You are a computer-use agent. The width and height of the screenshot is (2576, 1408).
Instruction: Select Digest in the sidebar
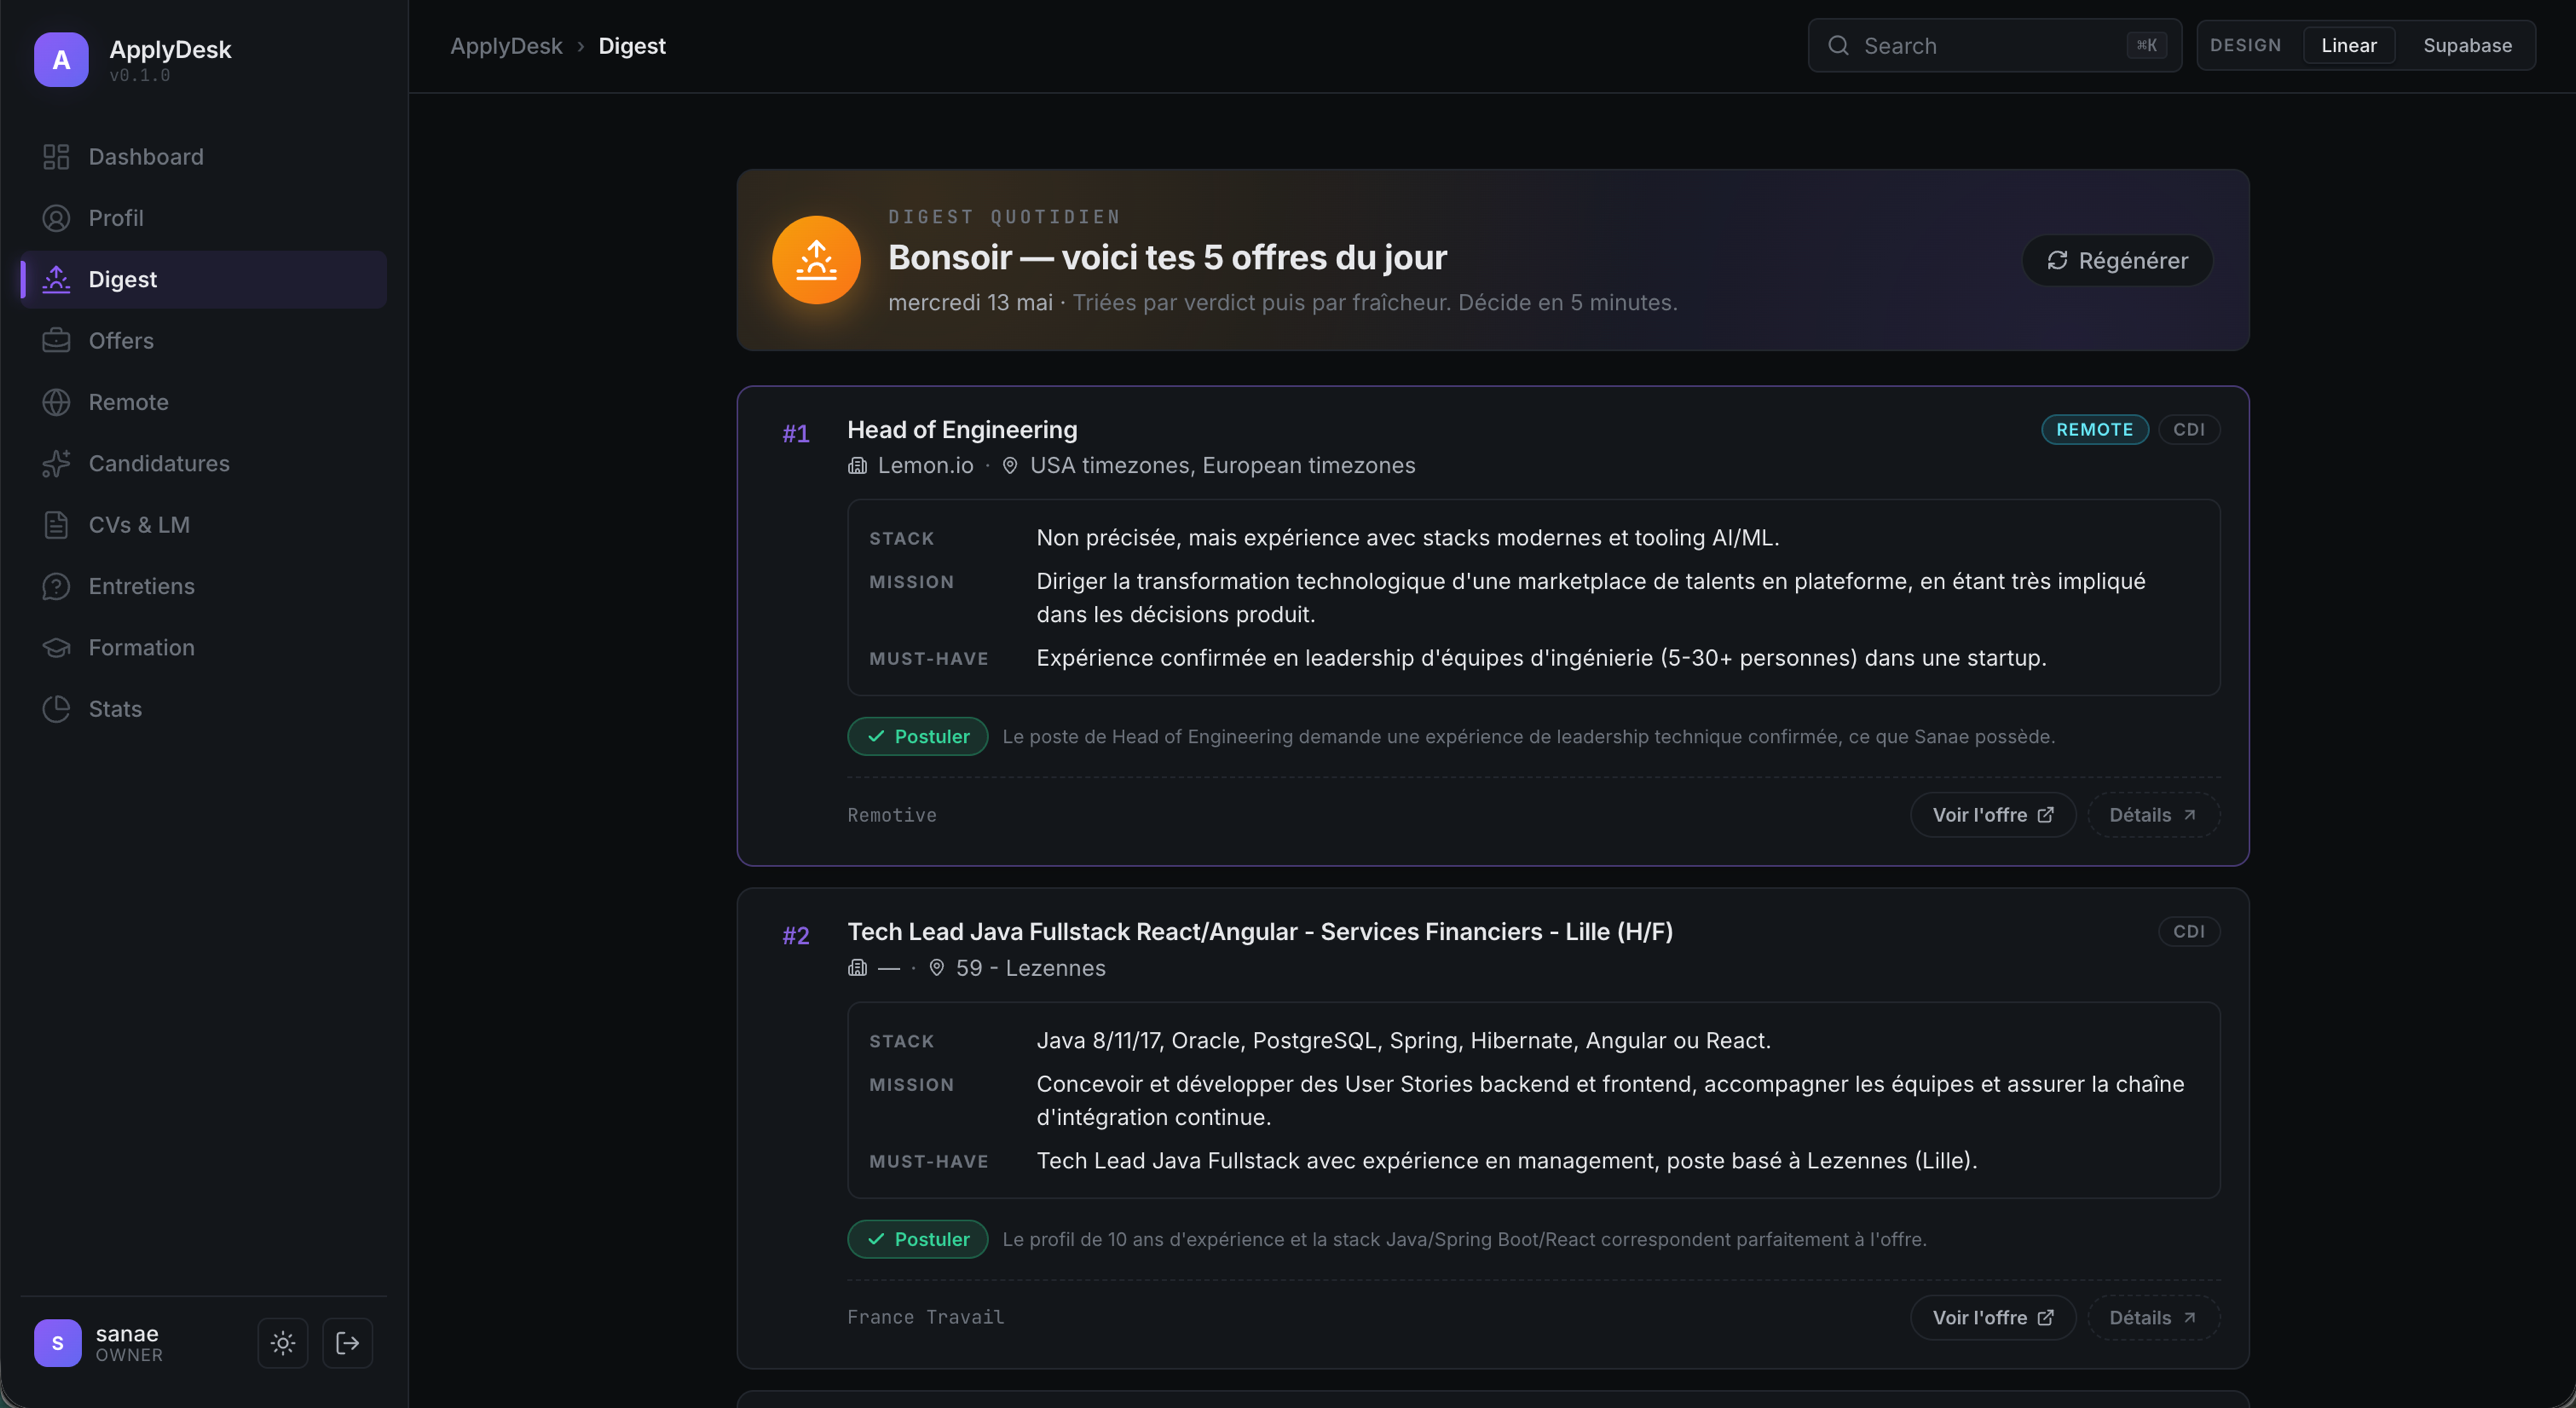(203, 279)
